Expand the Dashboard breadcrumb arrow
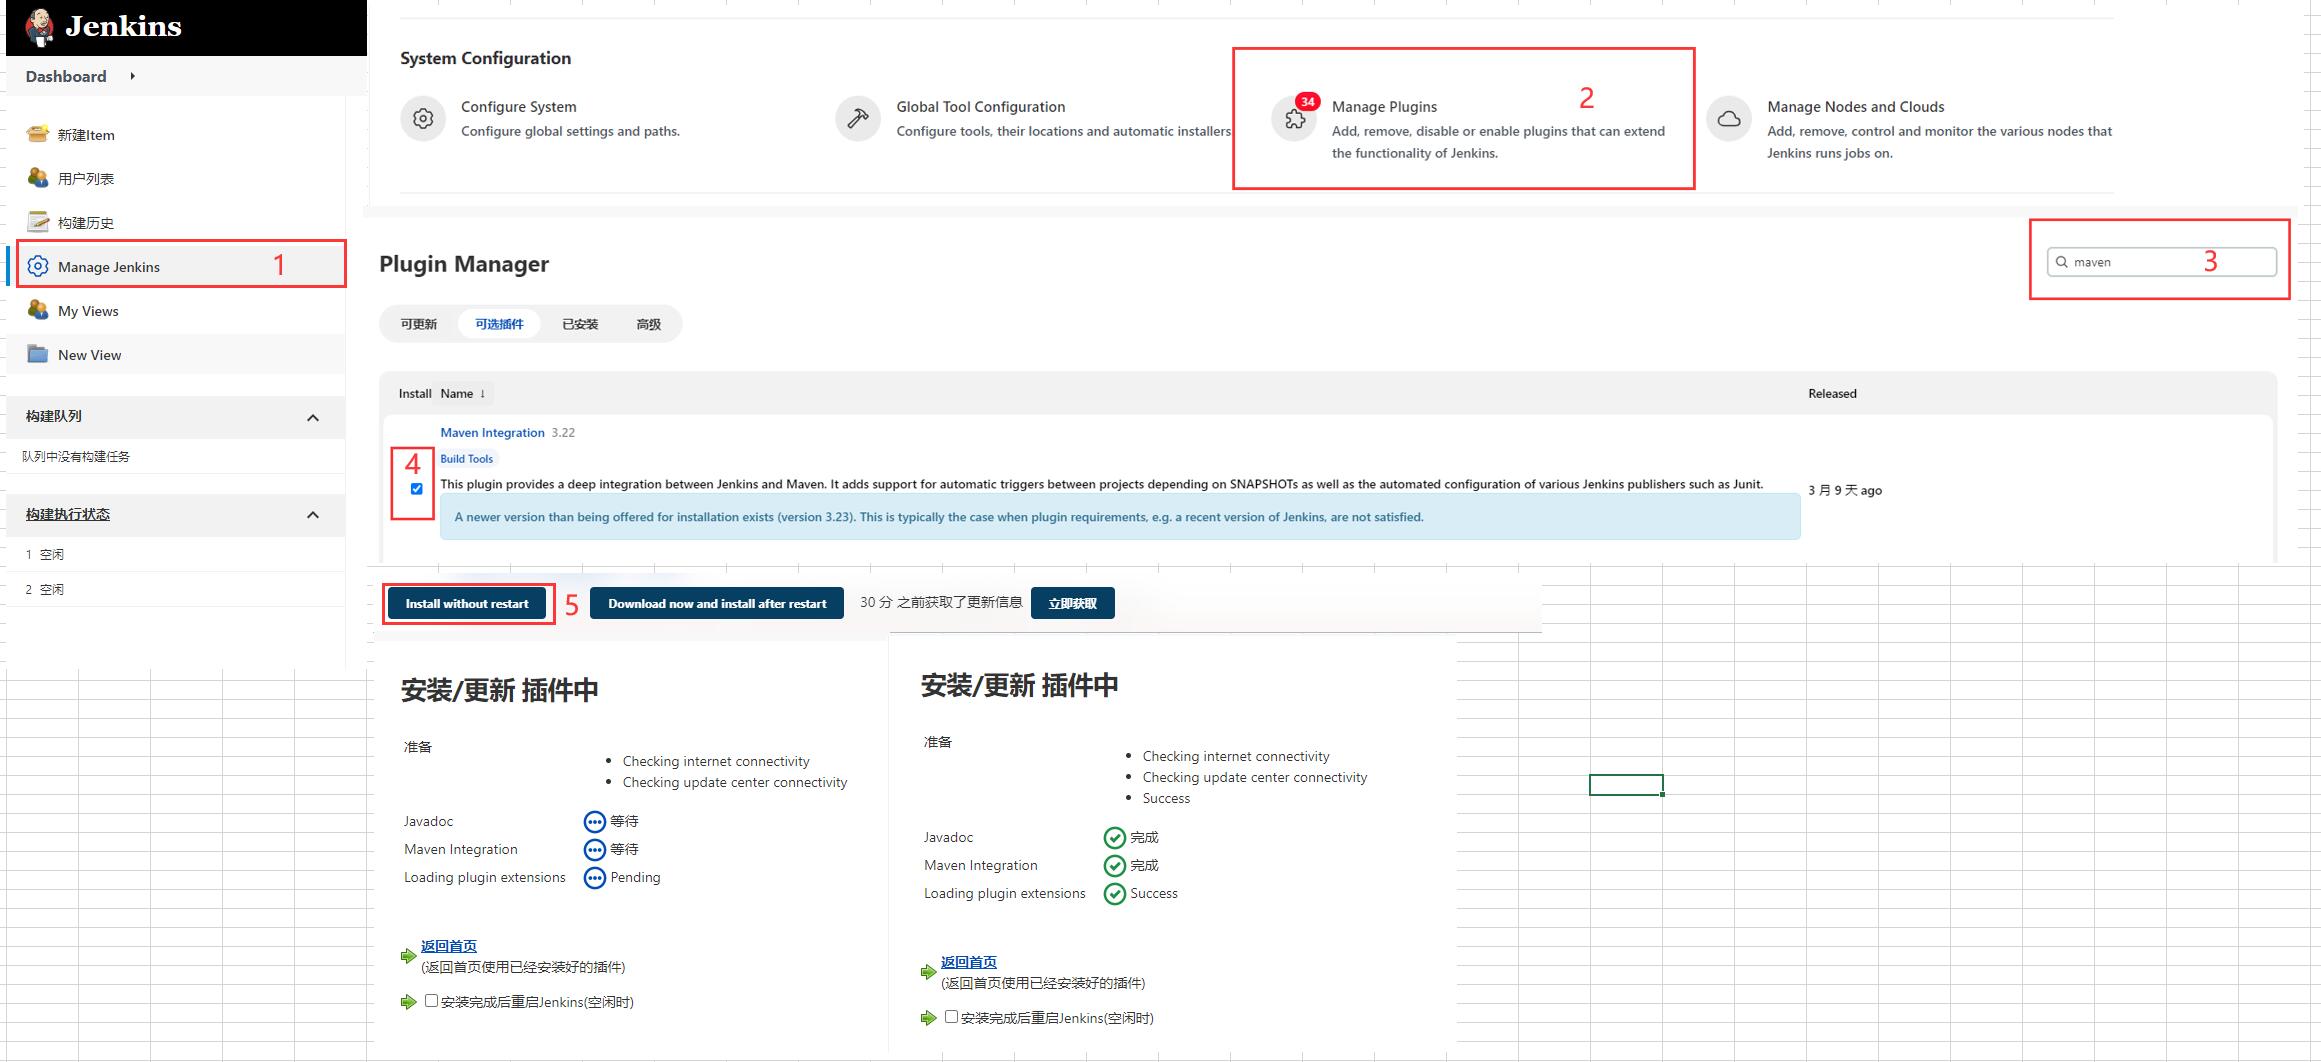2321x1062 pixels. click(x=132, y=76)
